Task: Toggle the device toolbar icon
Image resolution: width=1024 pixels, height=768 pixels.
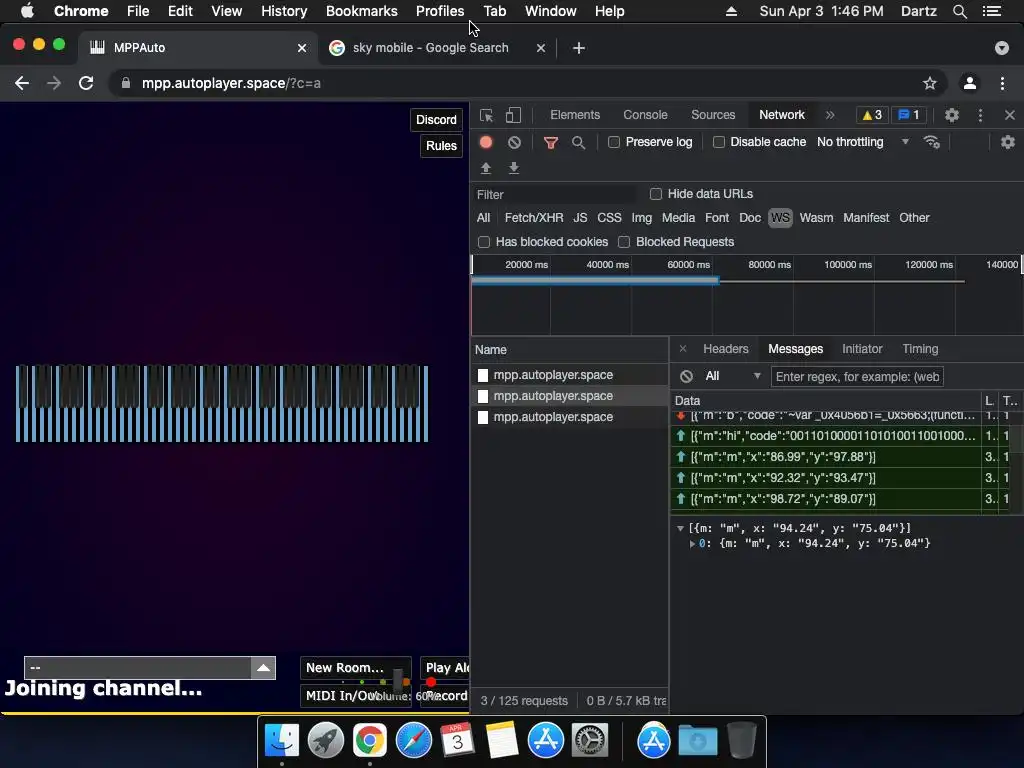Action: (x=513, y=116)
